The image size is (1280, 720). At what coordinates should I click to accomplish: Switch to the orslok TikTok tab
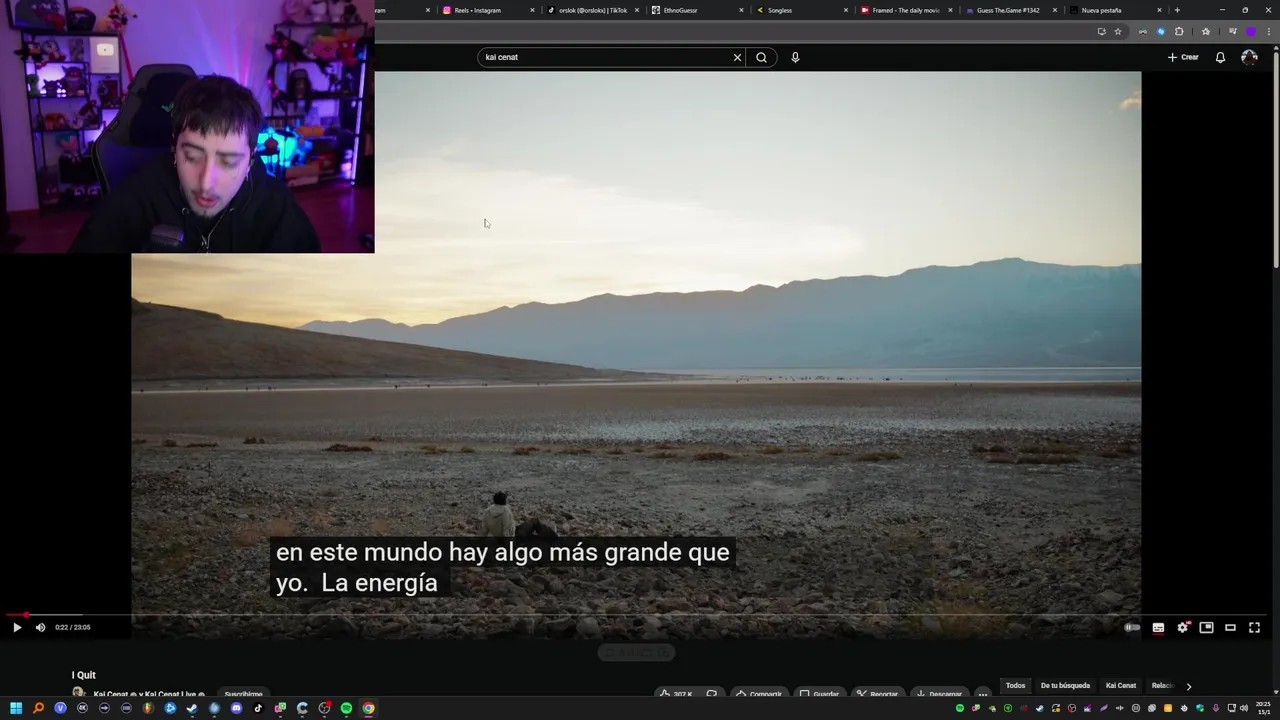[x=593, y=10]
